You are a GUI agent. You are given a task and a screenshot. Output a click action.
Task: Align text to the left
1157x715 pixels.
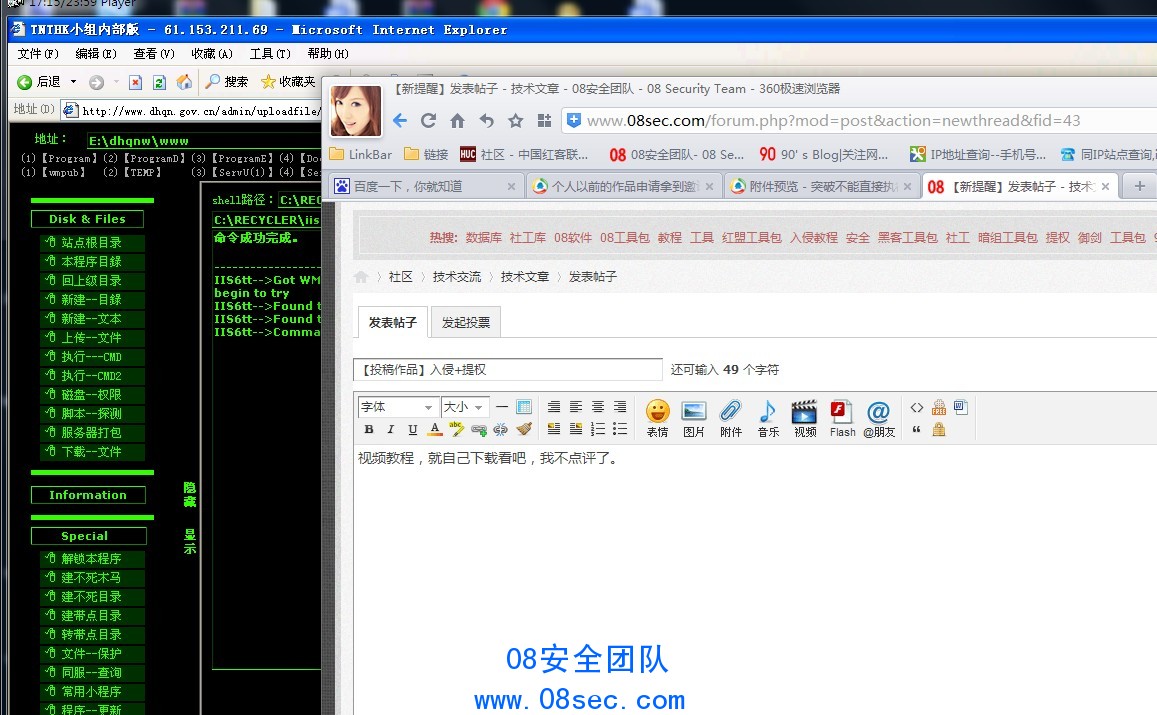tap(576, 407)
